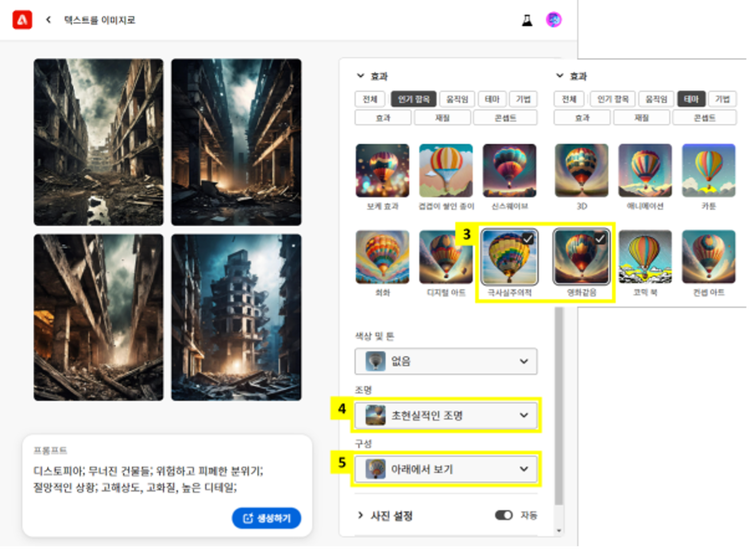750x550 pixels.
Task: Open the 콘셉트 tab above 신스웨이브
Action: coord(505,117)
